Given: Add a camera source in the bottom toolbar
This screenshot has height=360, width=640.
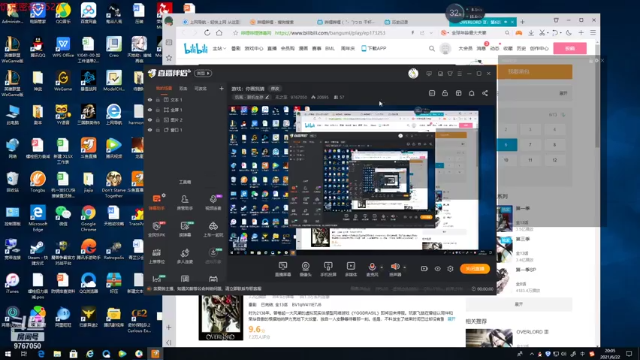Looking at the screenshot, I should coord(305,269).
